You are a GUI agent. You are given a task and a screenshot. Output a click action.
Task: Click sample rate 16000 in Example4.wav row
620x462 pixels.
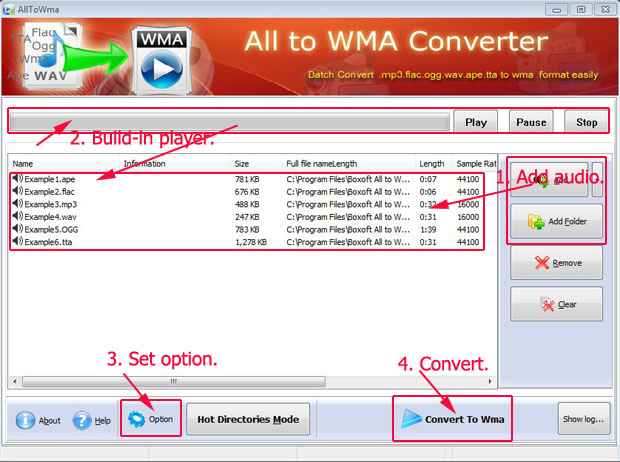[468, 217]
